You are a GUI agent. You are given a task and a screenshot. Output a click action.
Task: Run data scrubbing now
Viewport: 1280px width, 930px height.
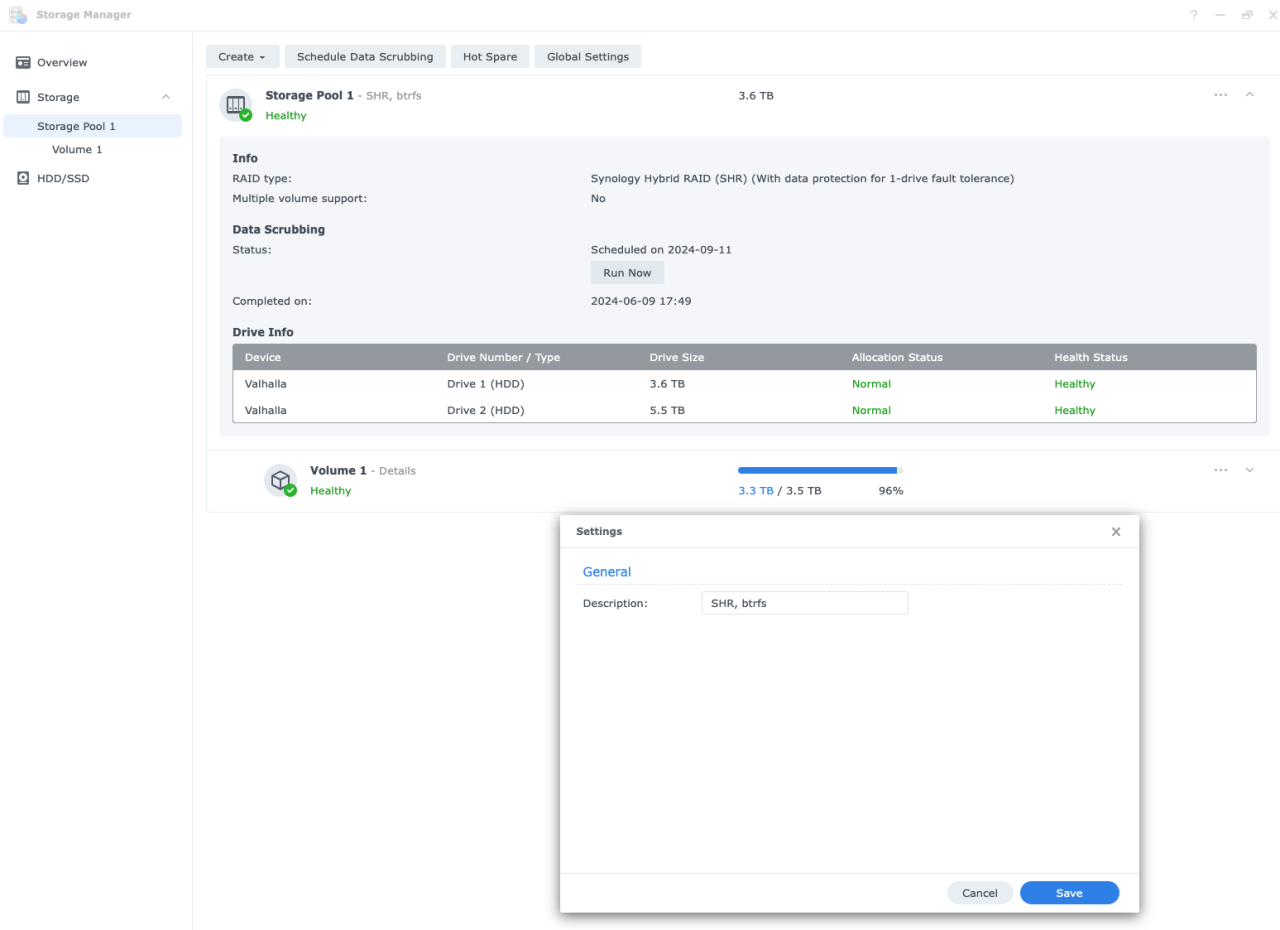626,272
